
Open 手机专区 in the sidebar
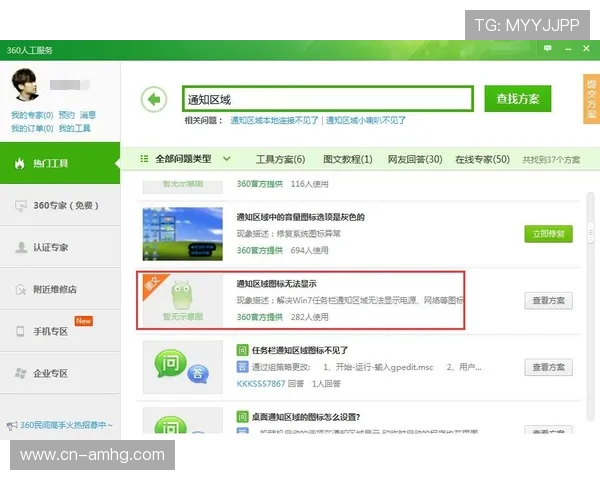pyautogui.click(x=60, y=331)
